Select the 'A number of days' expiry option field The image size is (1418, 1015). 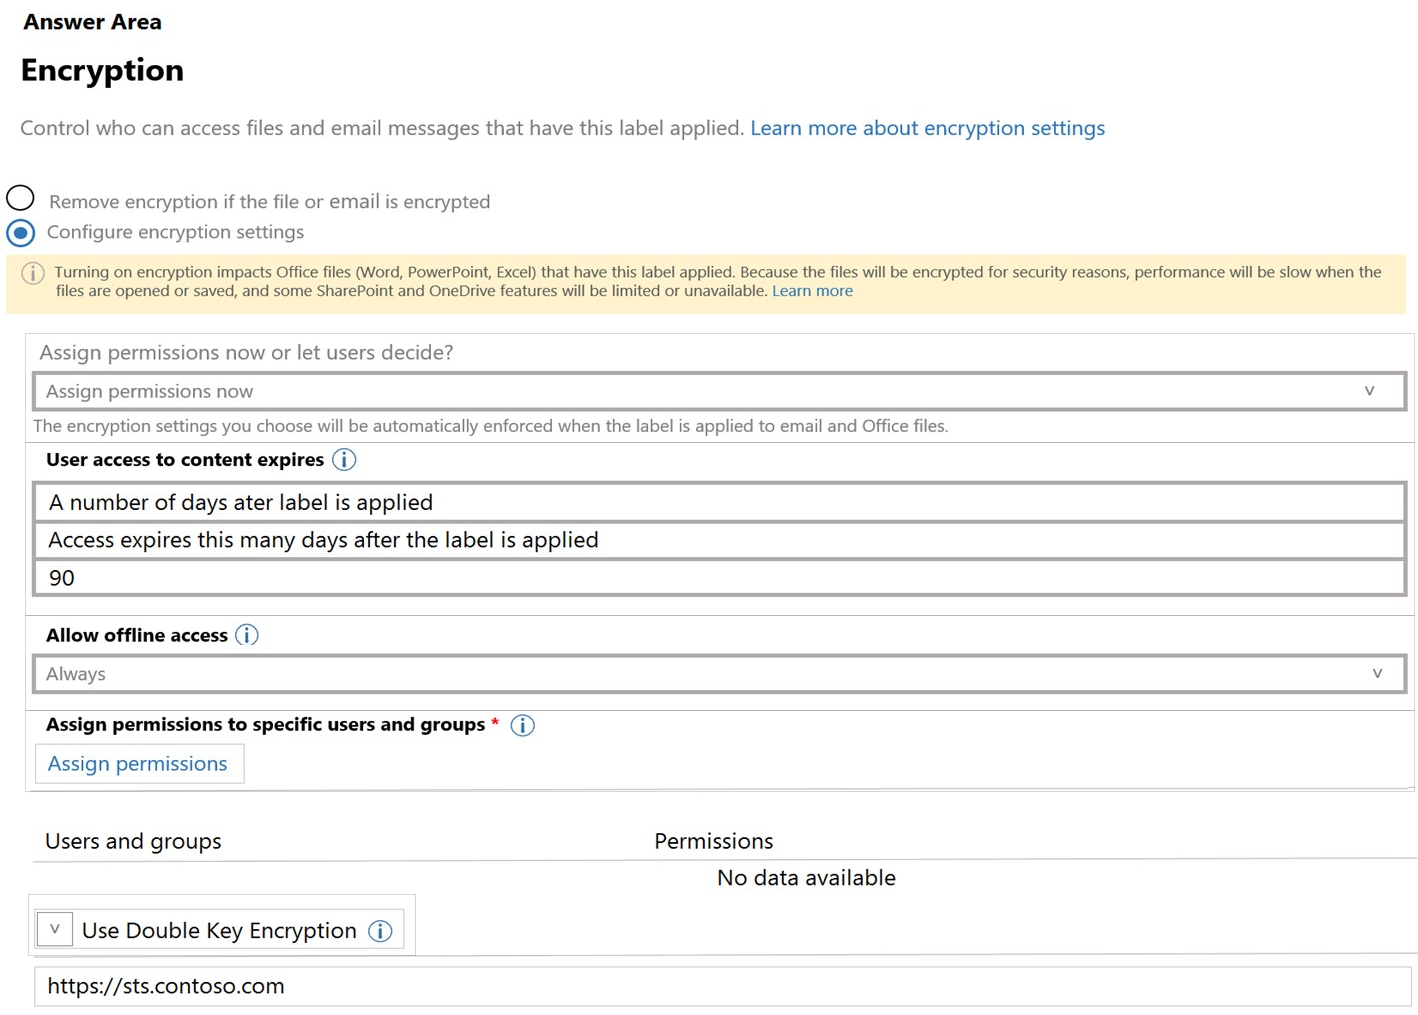(x=718, y=502)
